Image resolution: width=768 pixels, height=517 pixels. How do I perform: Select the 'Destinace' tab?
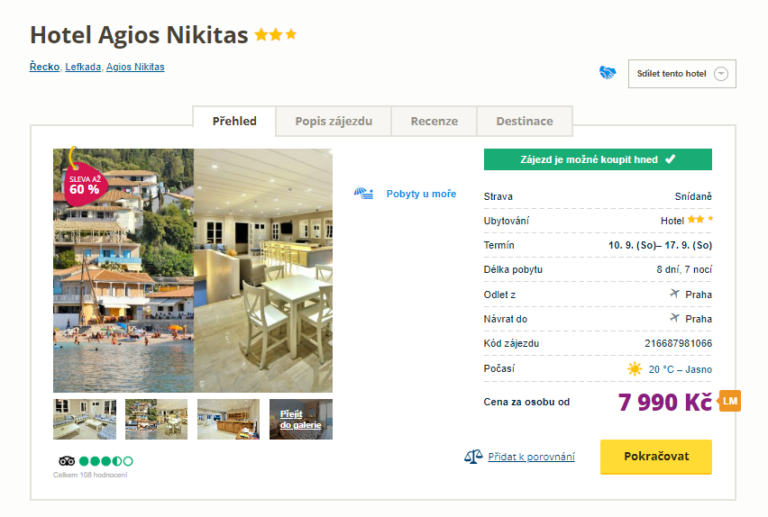pyautogui.click(x=524, y=121)
